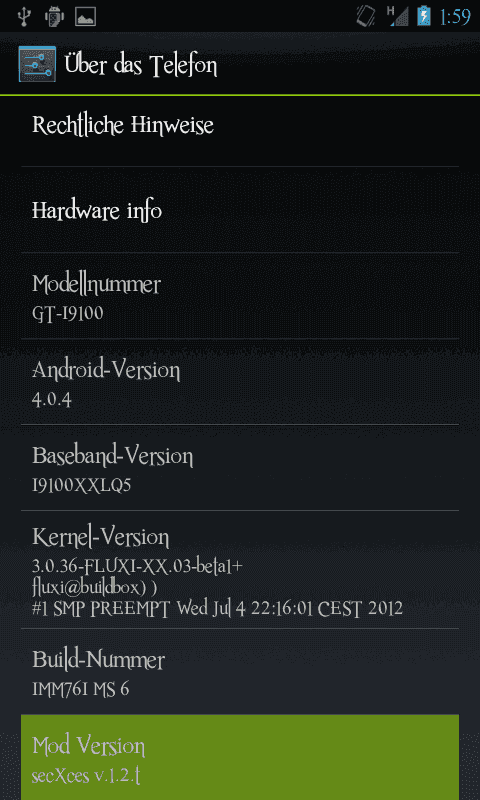Select Baseband-Version I9100XXLQ5 row
This screenshot has width=480, height=800.
click(240, 467)
